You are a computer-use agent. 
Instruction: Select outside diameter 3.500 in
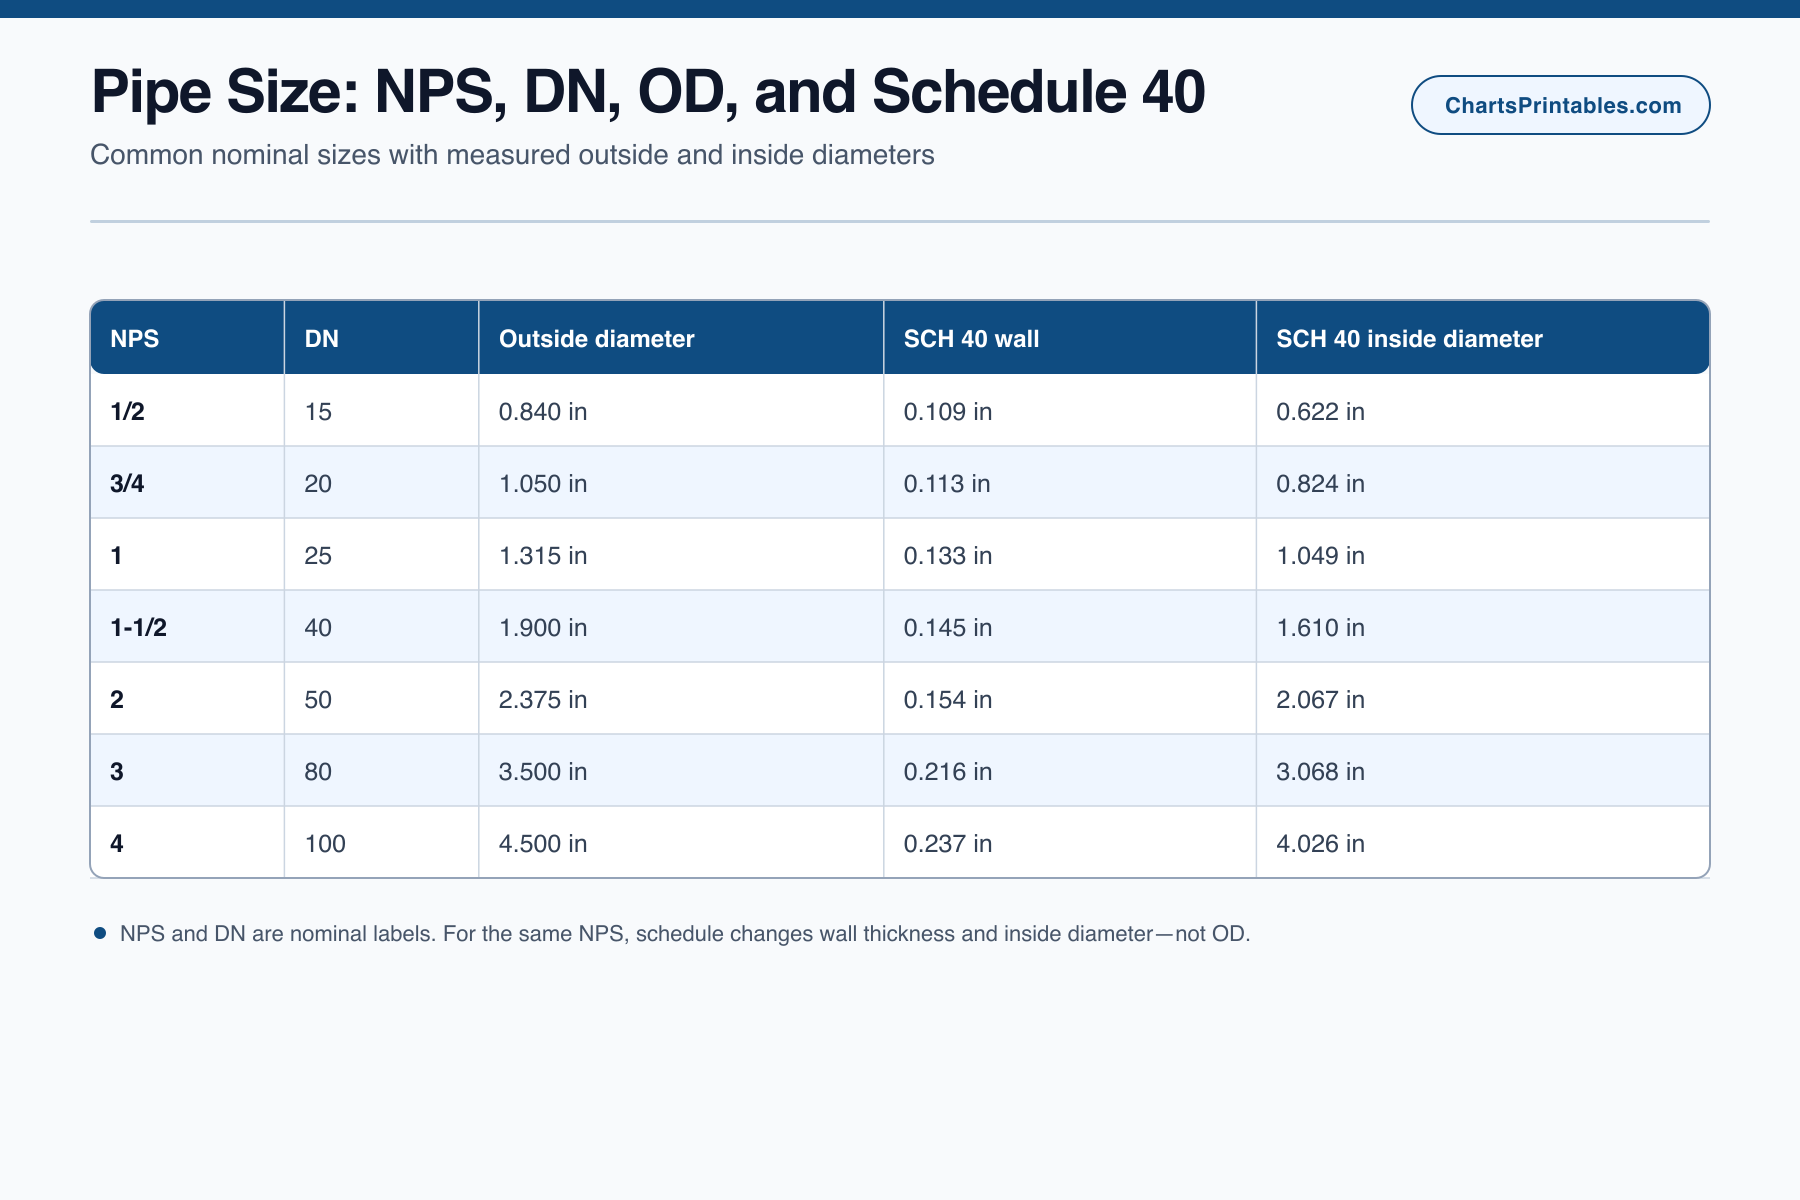(681, 771)
